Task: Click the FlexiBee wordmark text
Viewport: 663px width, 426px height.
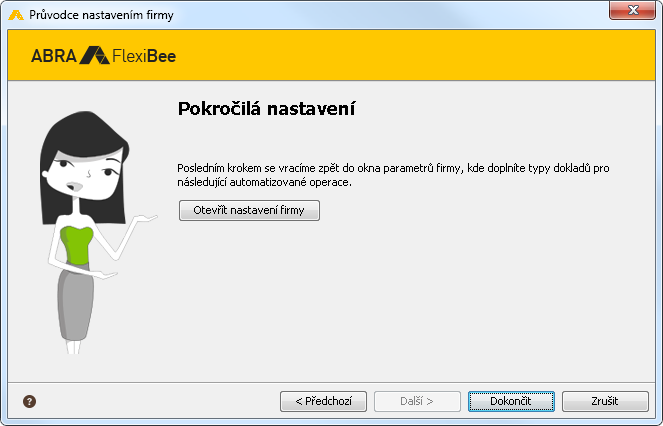Action: (144, 56)
